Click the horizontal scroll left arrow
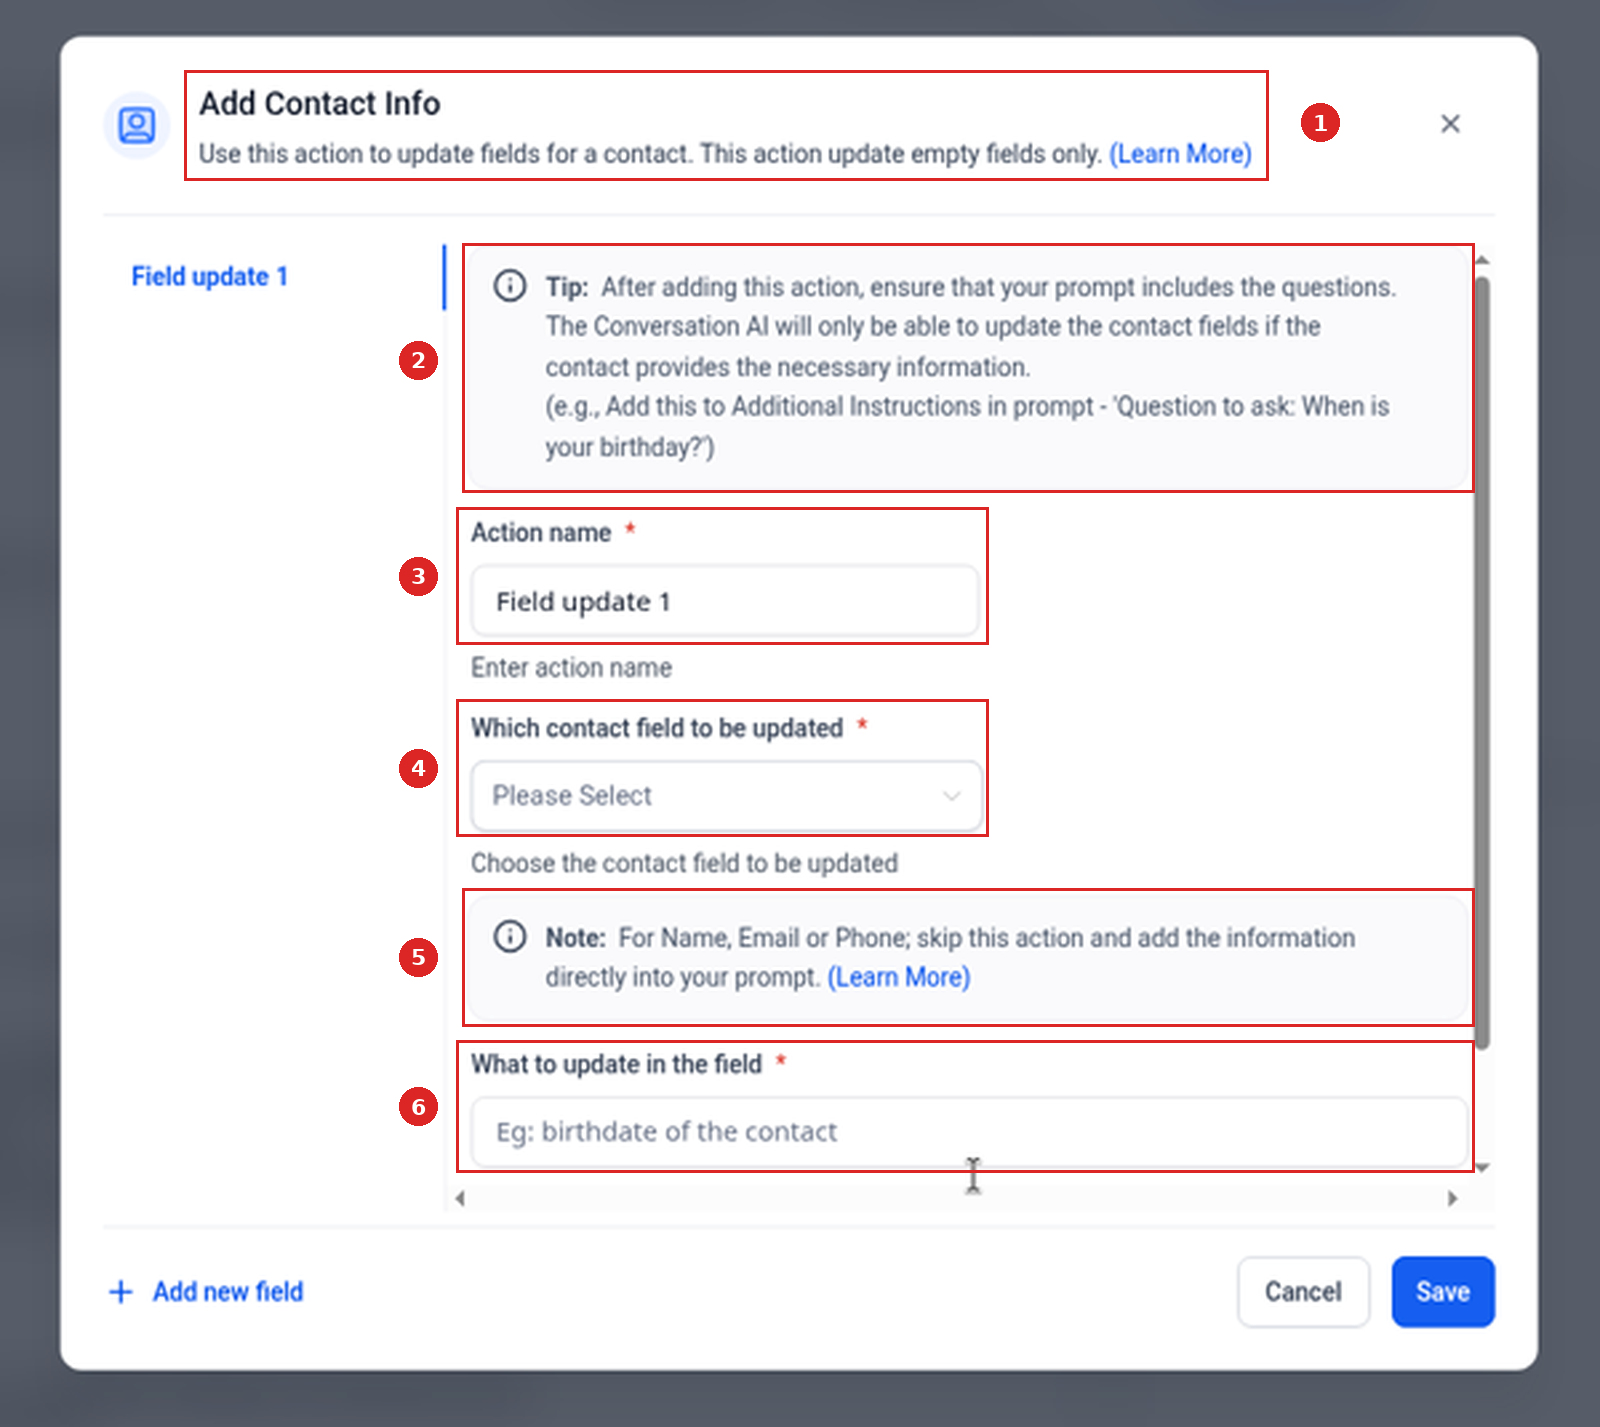1600x1427 pixels. click(460, 1198)
